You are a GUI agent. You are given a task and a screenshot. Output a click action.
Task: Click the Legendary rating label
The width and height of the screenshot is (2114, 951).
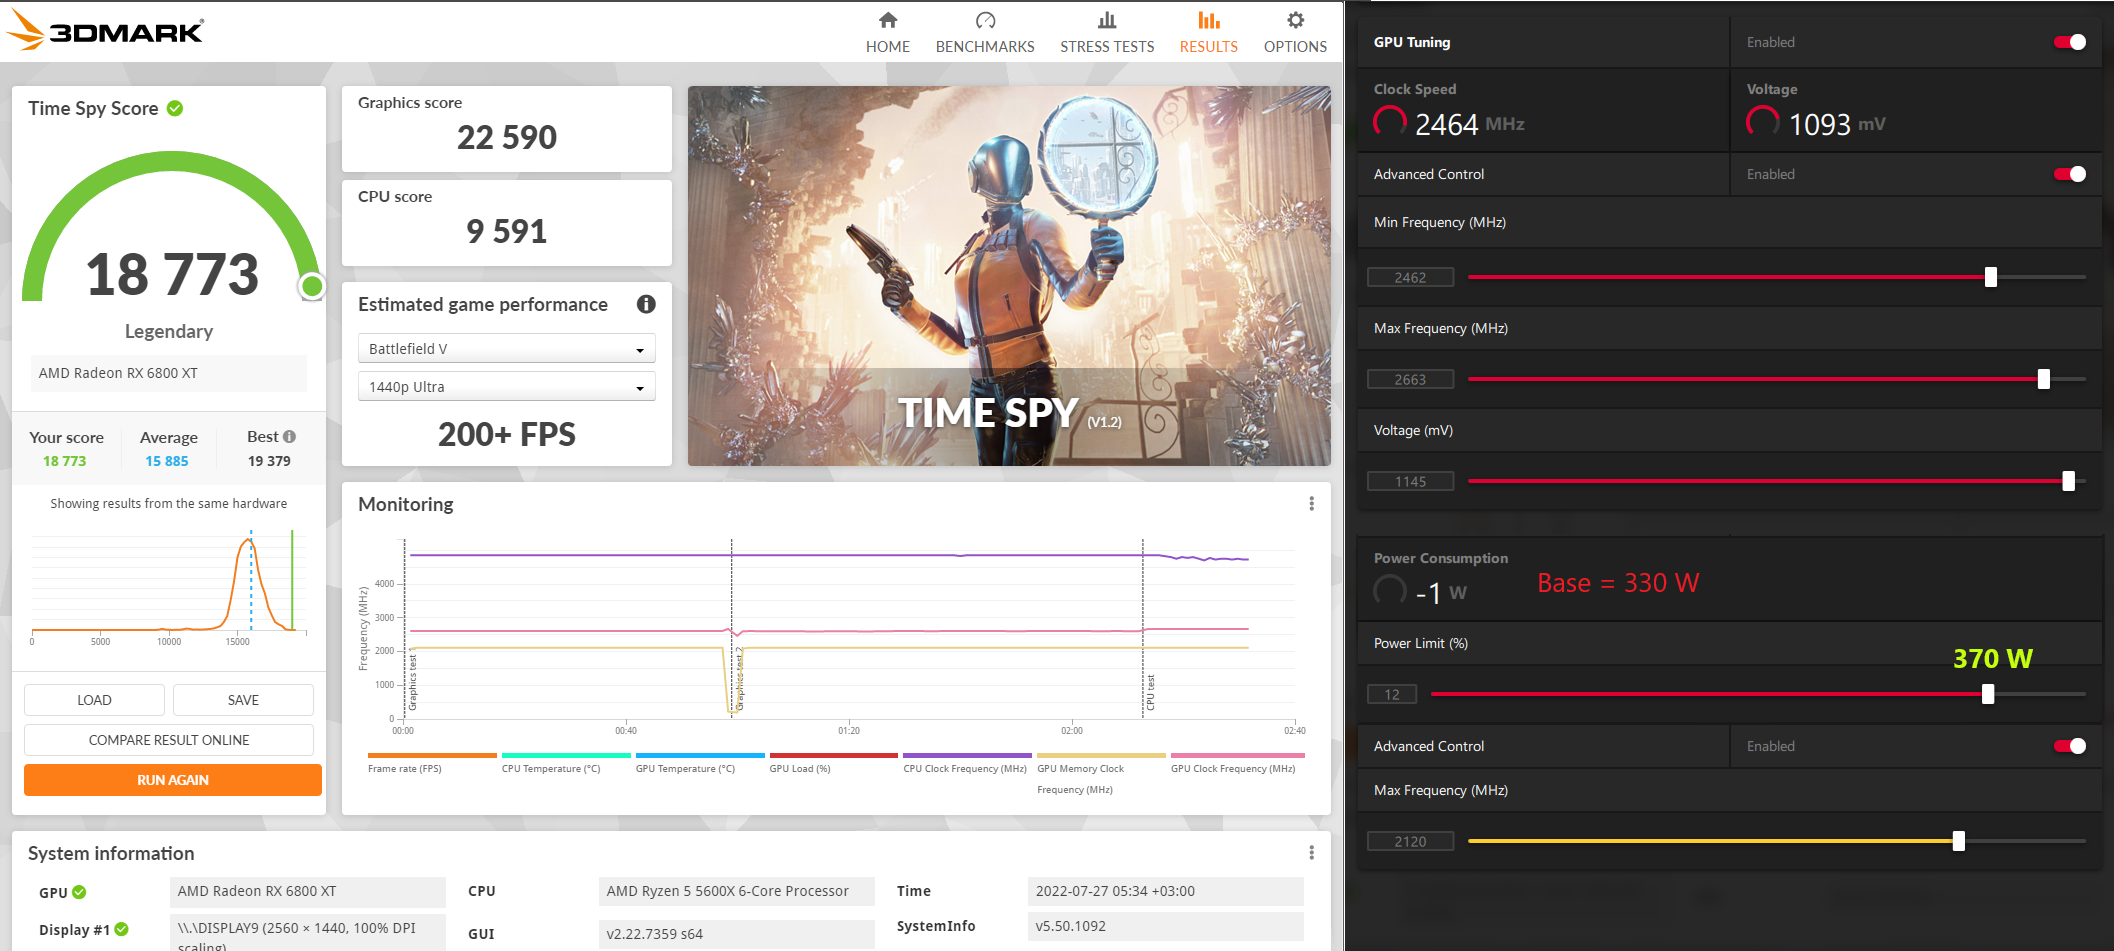tap(169, 331)
